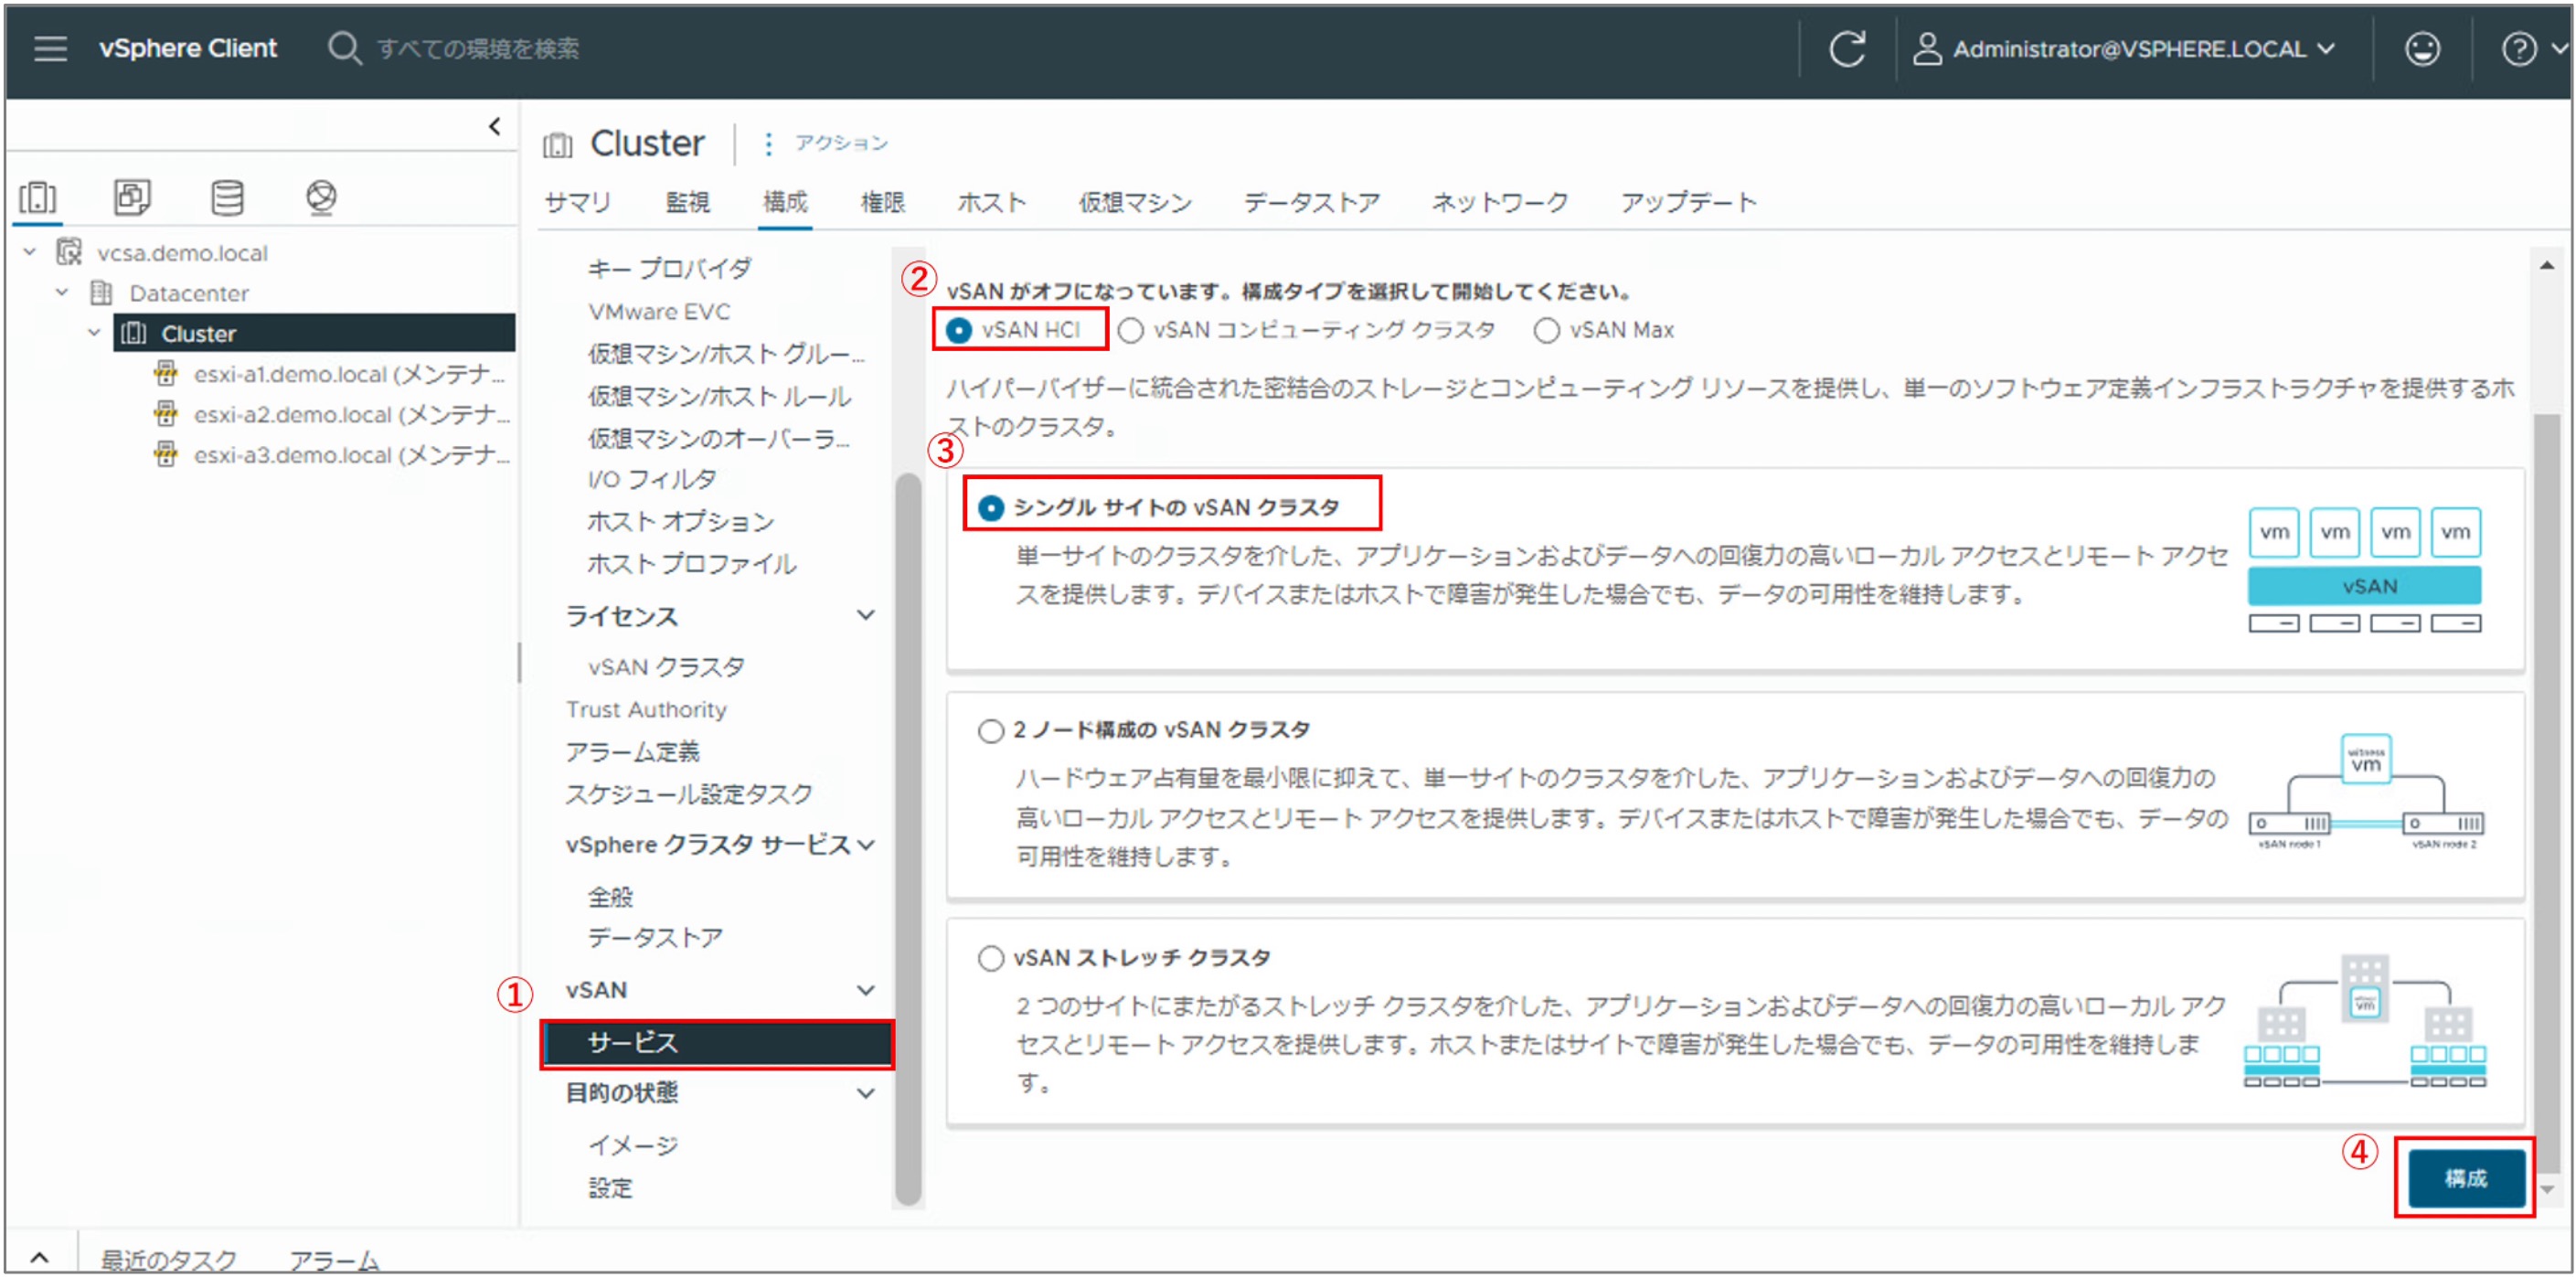Switch to the ホスト tab
This screenshot has height=1277, width=2576.
[x=991, y=202]
